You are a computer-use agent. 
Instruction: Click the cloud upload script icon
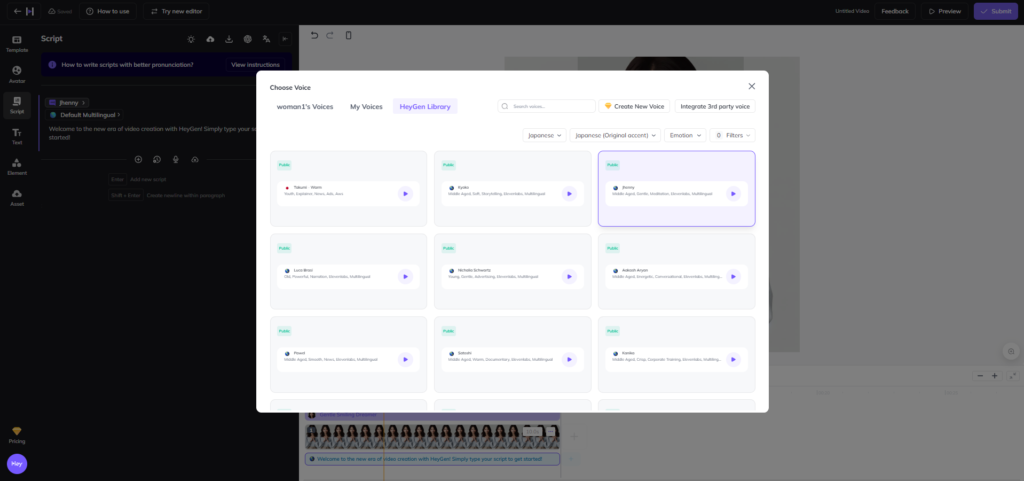coord(210,39)
